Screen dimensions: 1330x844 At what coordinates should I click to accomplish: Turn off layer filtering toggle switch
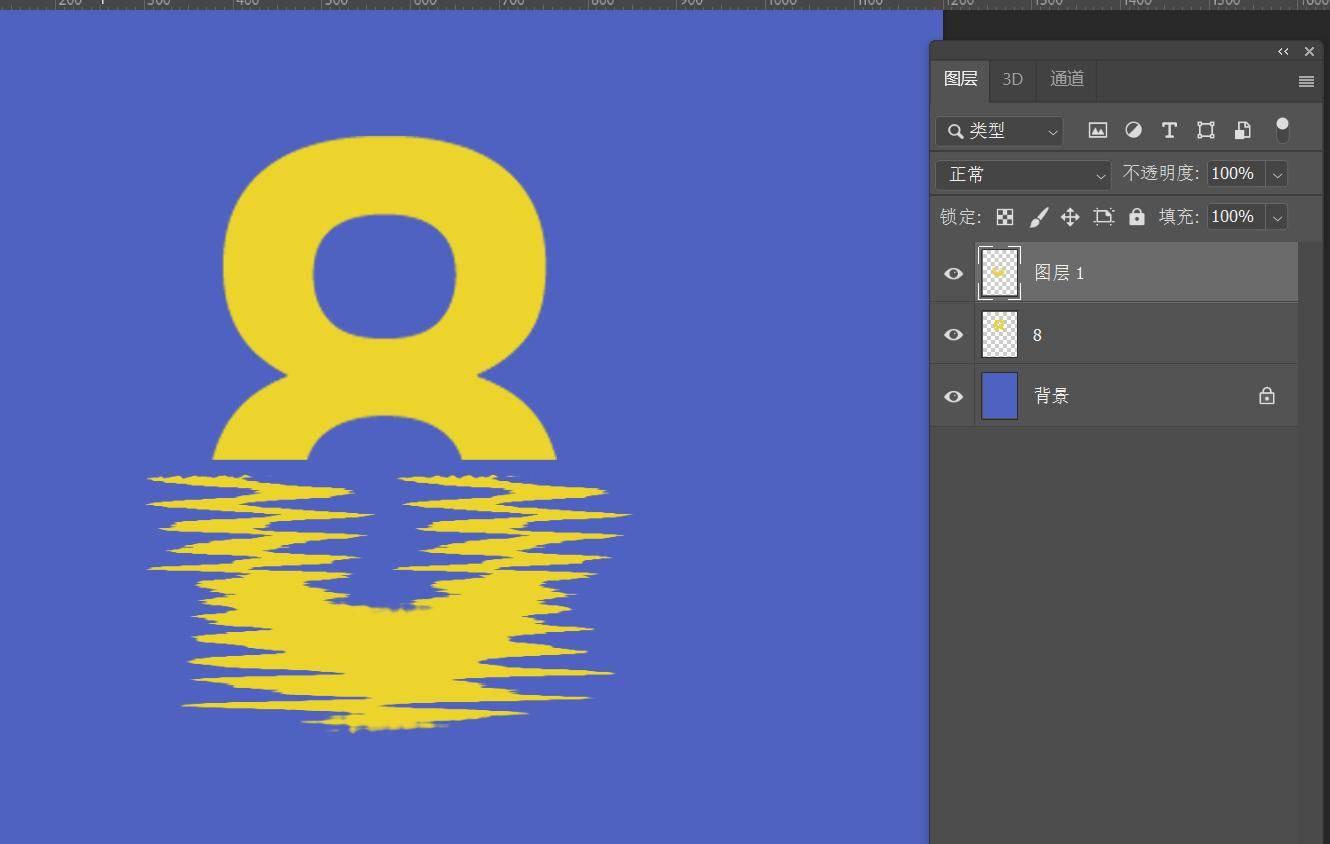[1282, 129]
